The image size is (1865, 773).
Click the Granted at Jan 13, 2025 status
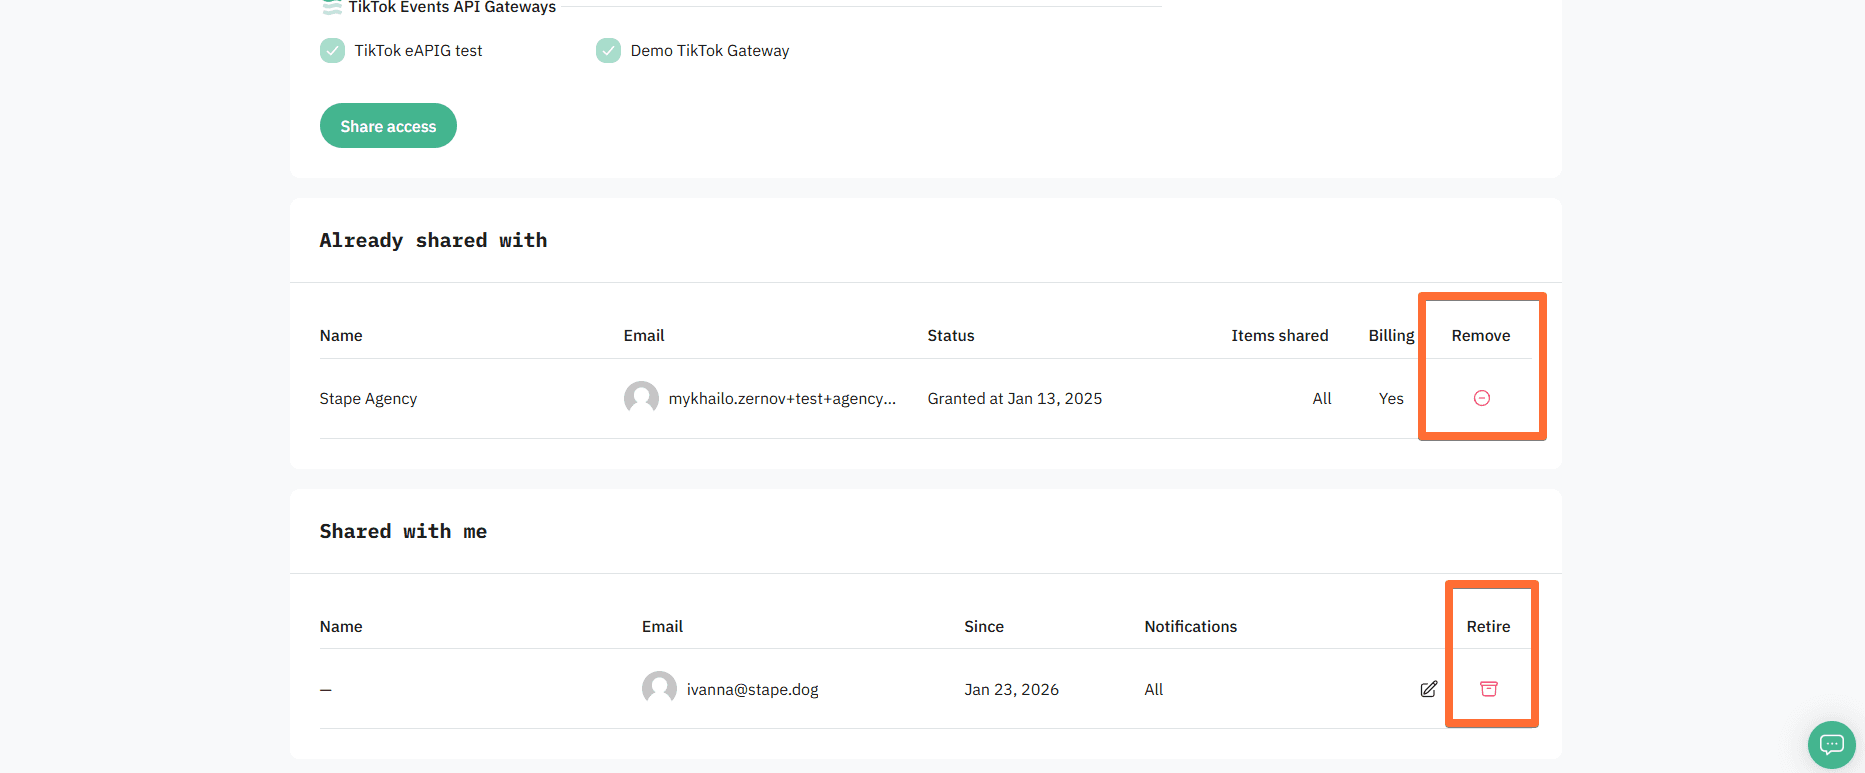point(1014,398)
